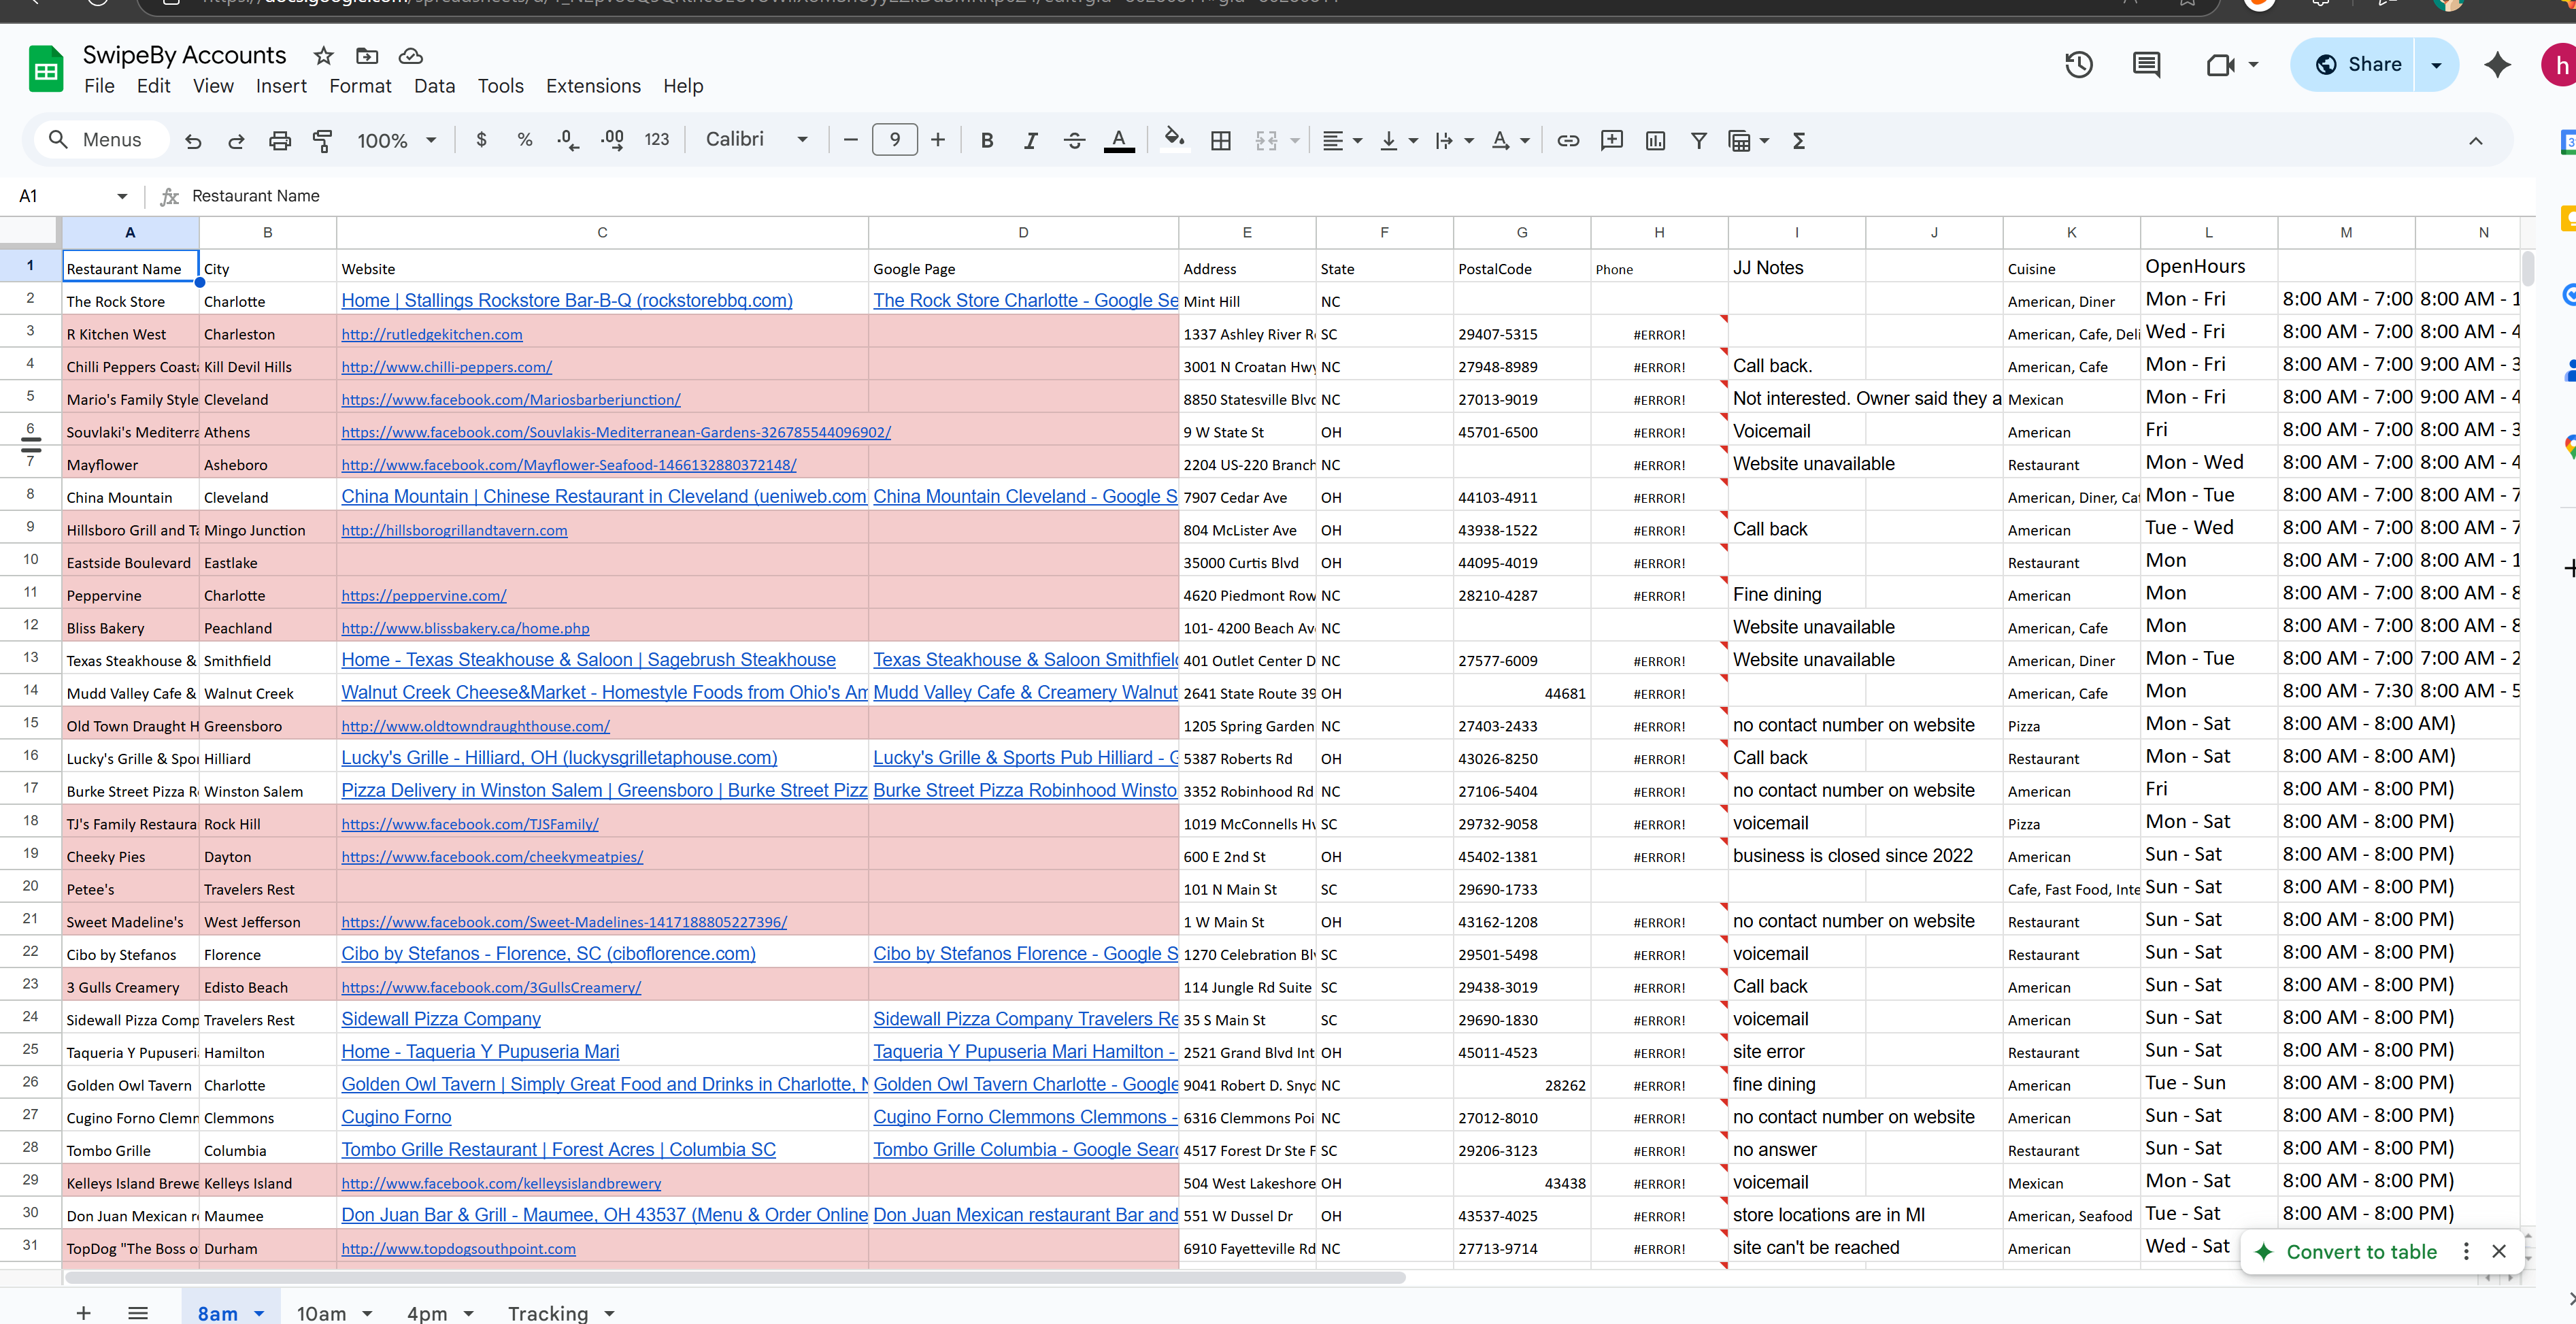2576x1324 pixels.
Task: Apply percent format
Action: tap(524, 140)
